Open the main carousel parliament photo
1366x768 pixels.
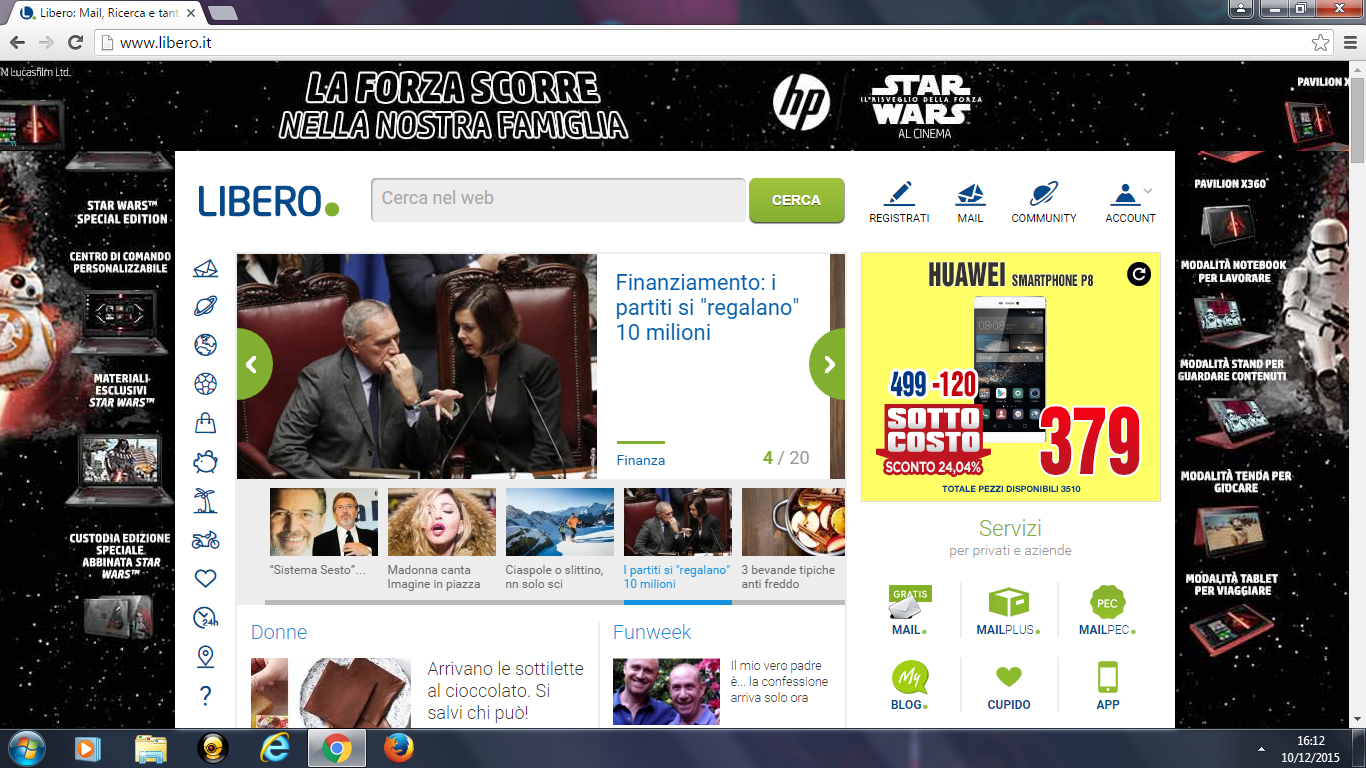[417, 366]
